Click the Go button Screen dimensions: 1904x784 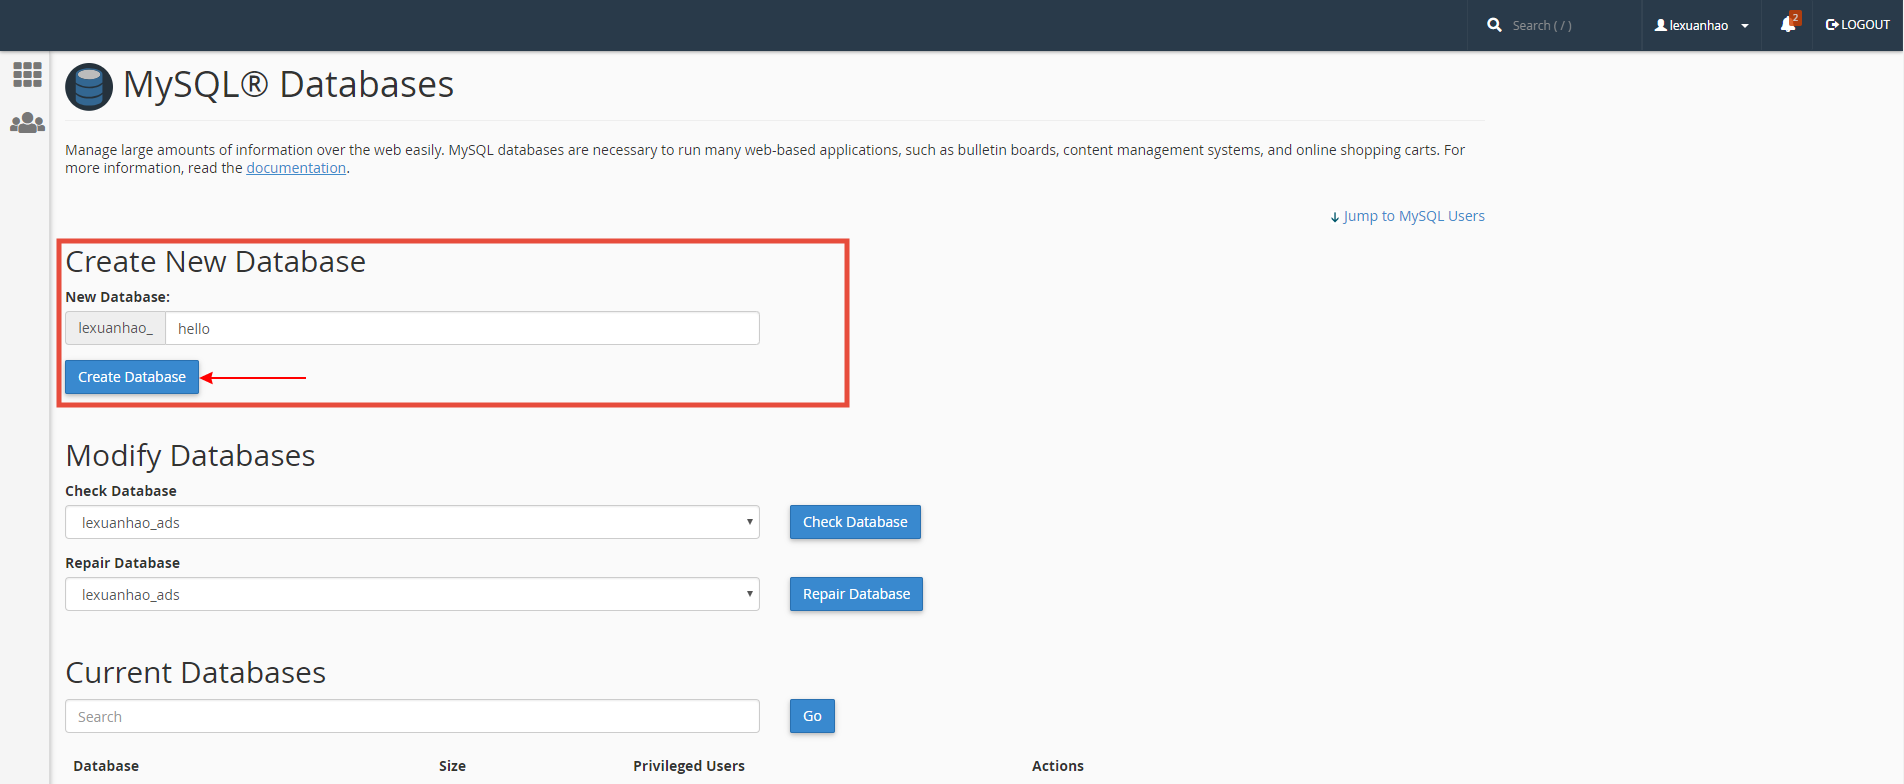[x=812, y=716]
